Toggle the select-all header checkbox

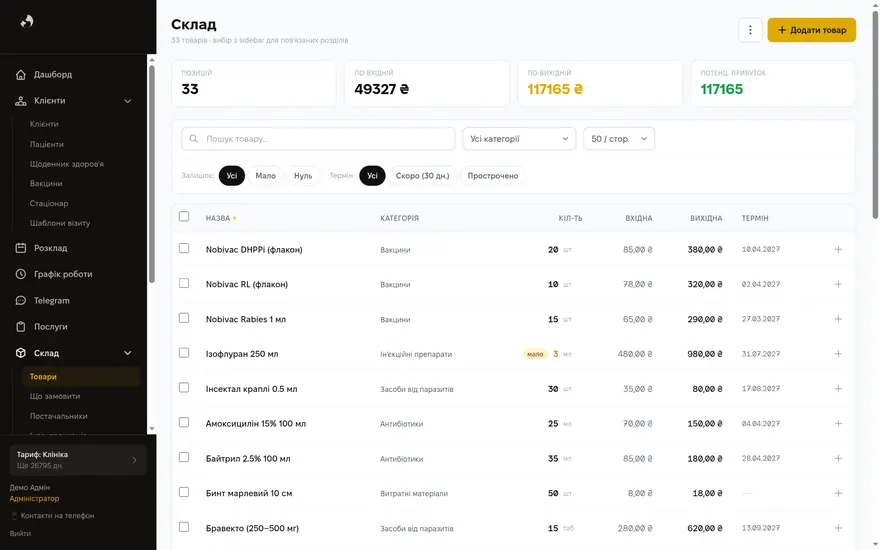click(184, 217)
